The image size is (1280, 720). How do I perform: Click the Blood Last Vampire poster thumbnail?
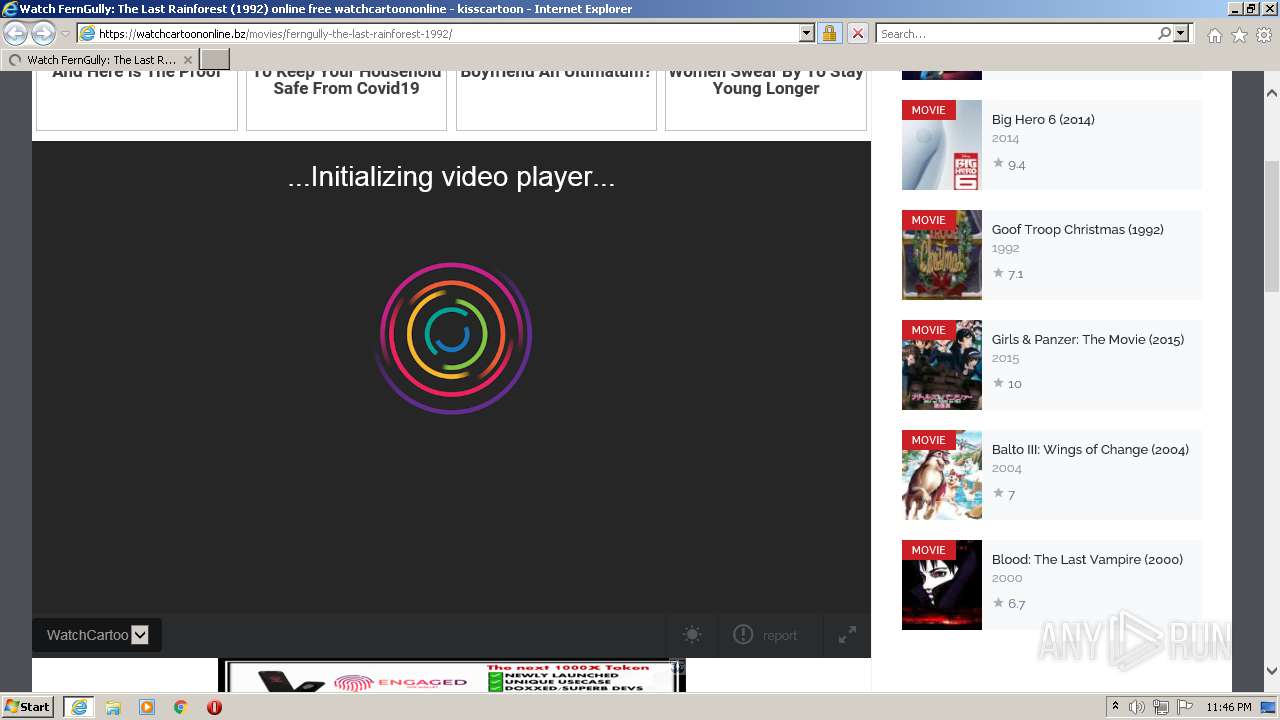click(x=942, y=585)
